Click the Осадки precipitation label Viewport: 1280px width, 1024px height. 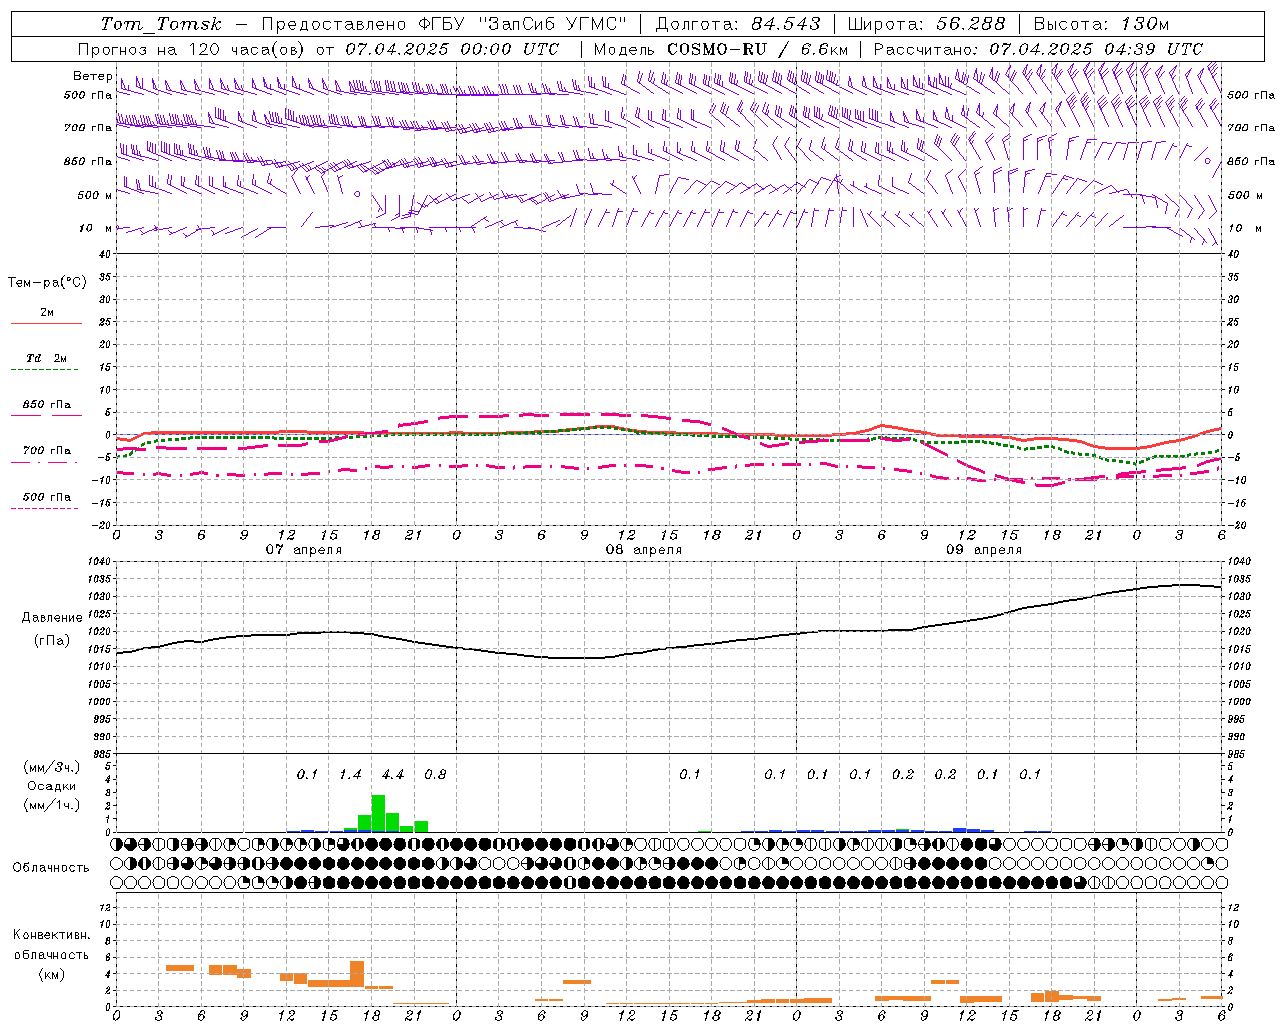[x=51, y=787]
